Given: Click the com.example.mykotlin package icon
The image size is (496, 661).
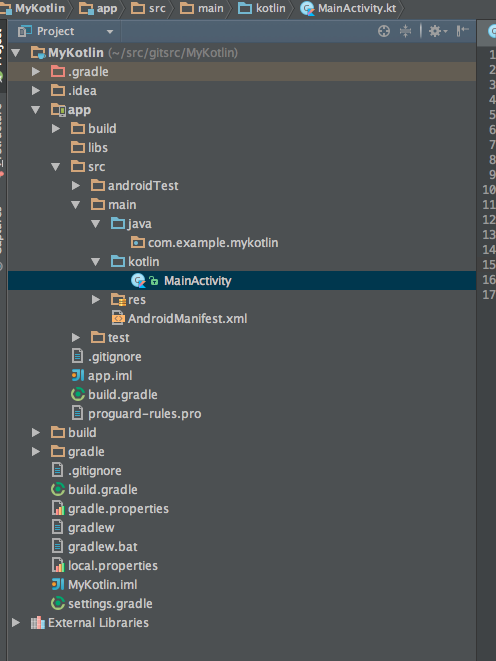Looking at the screenshot, I should 138,242.
